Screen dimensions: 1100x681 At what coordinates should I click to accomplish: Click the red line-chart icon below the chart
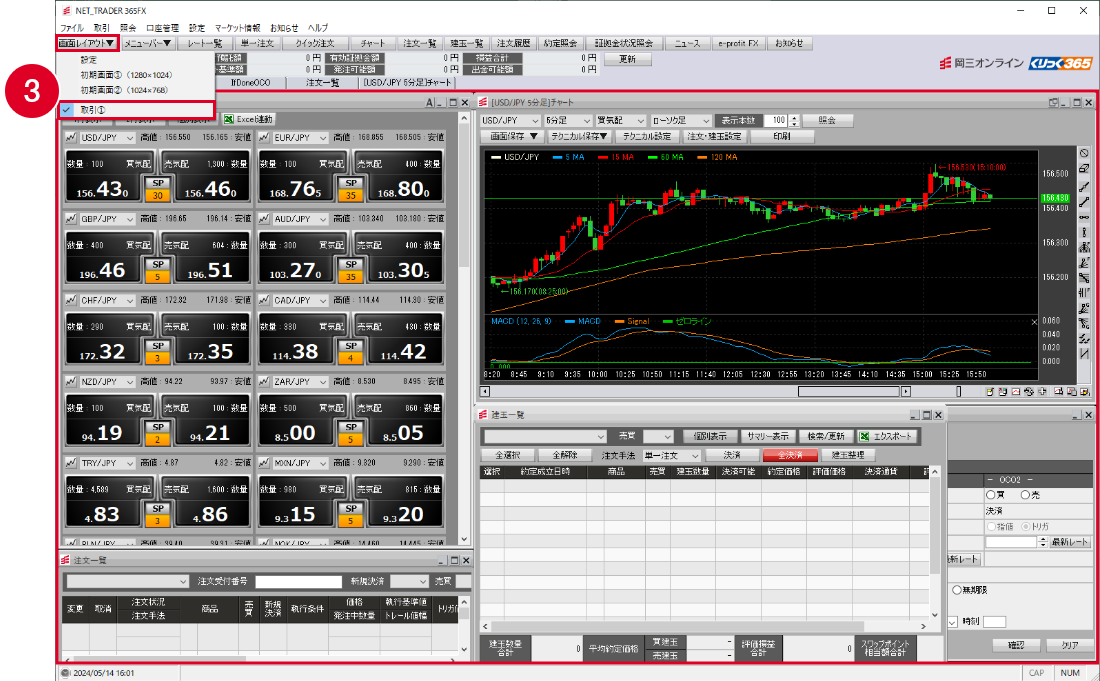click(1016, 391)
